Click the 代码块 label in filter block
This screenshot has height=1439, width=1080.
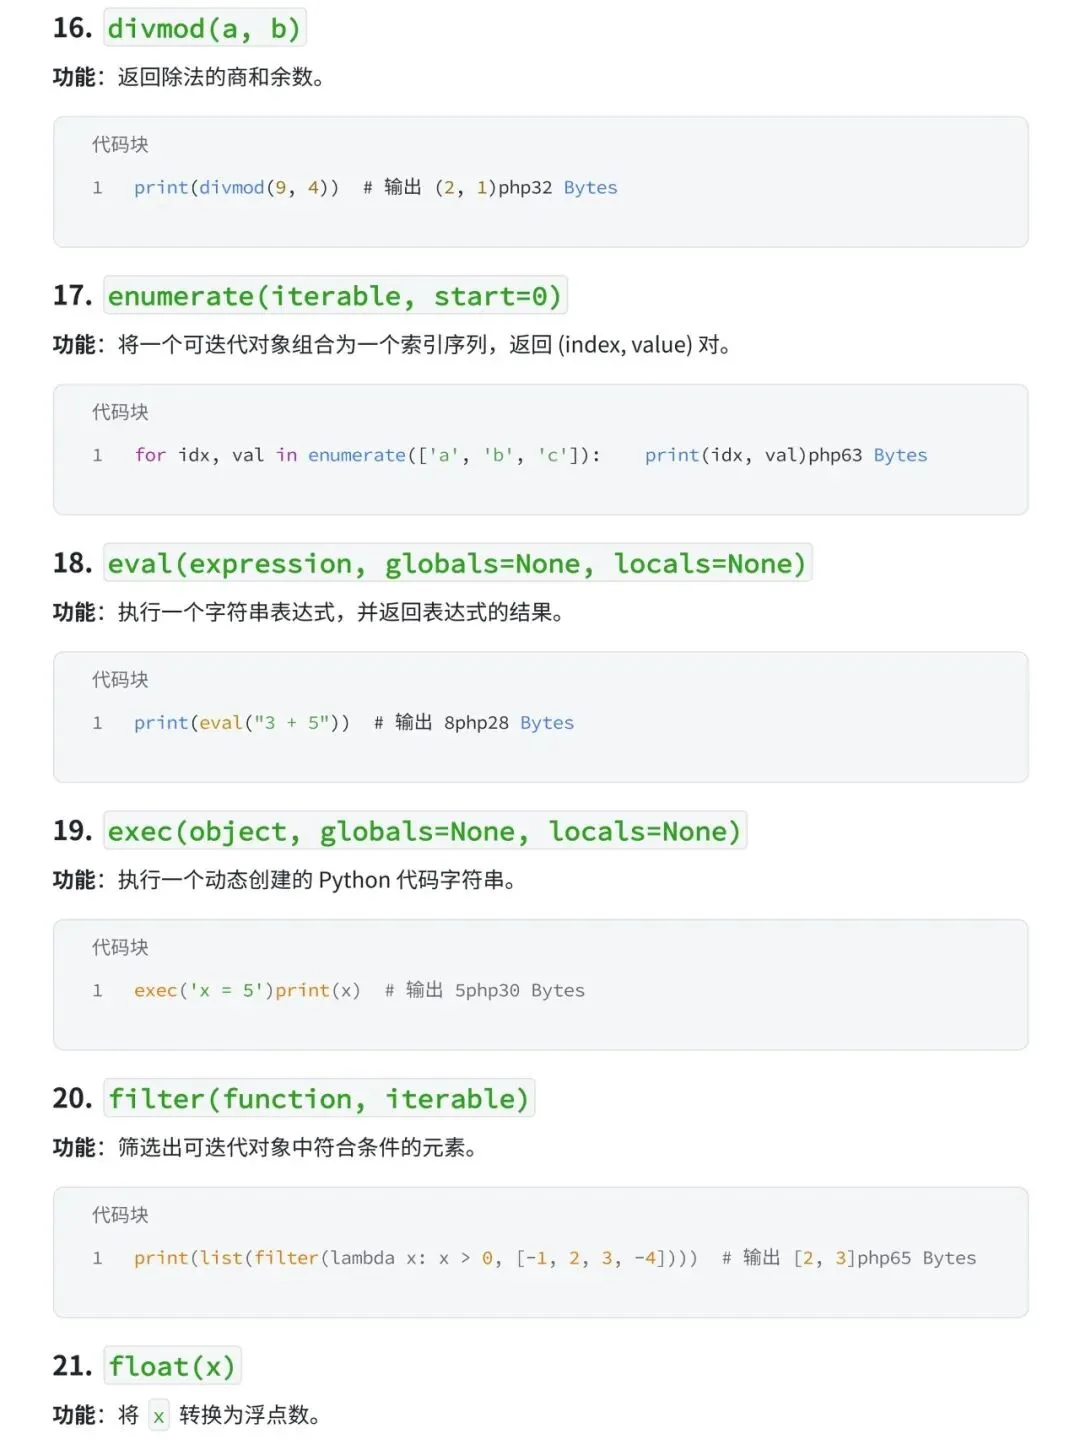120,1215
